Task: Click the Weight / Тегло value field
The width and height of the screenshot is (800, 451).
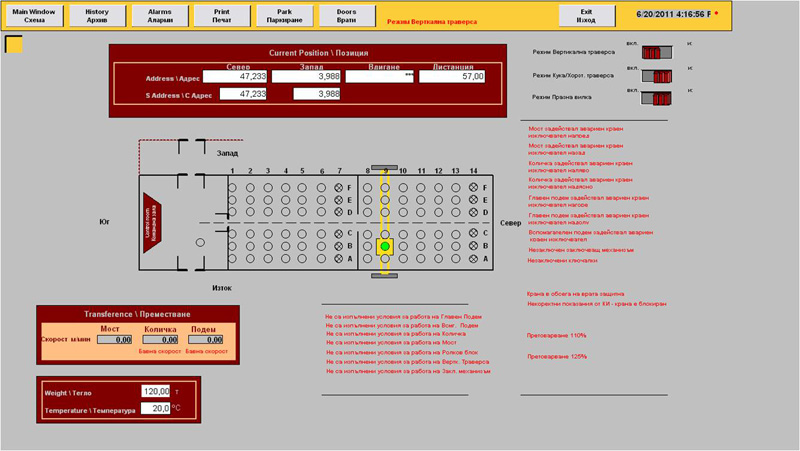Action: 156,391
